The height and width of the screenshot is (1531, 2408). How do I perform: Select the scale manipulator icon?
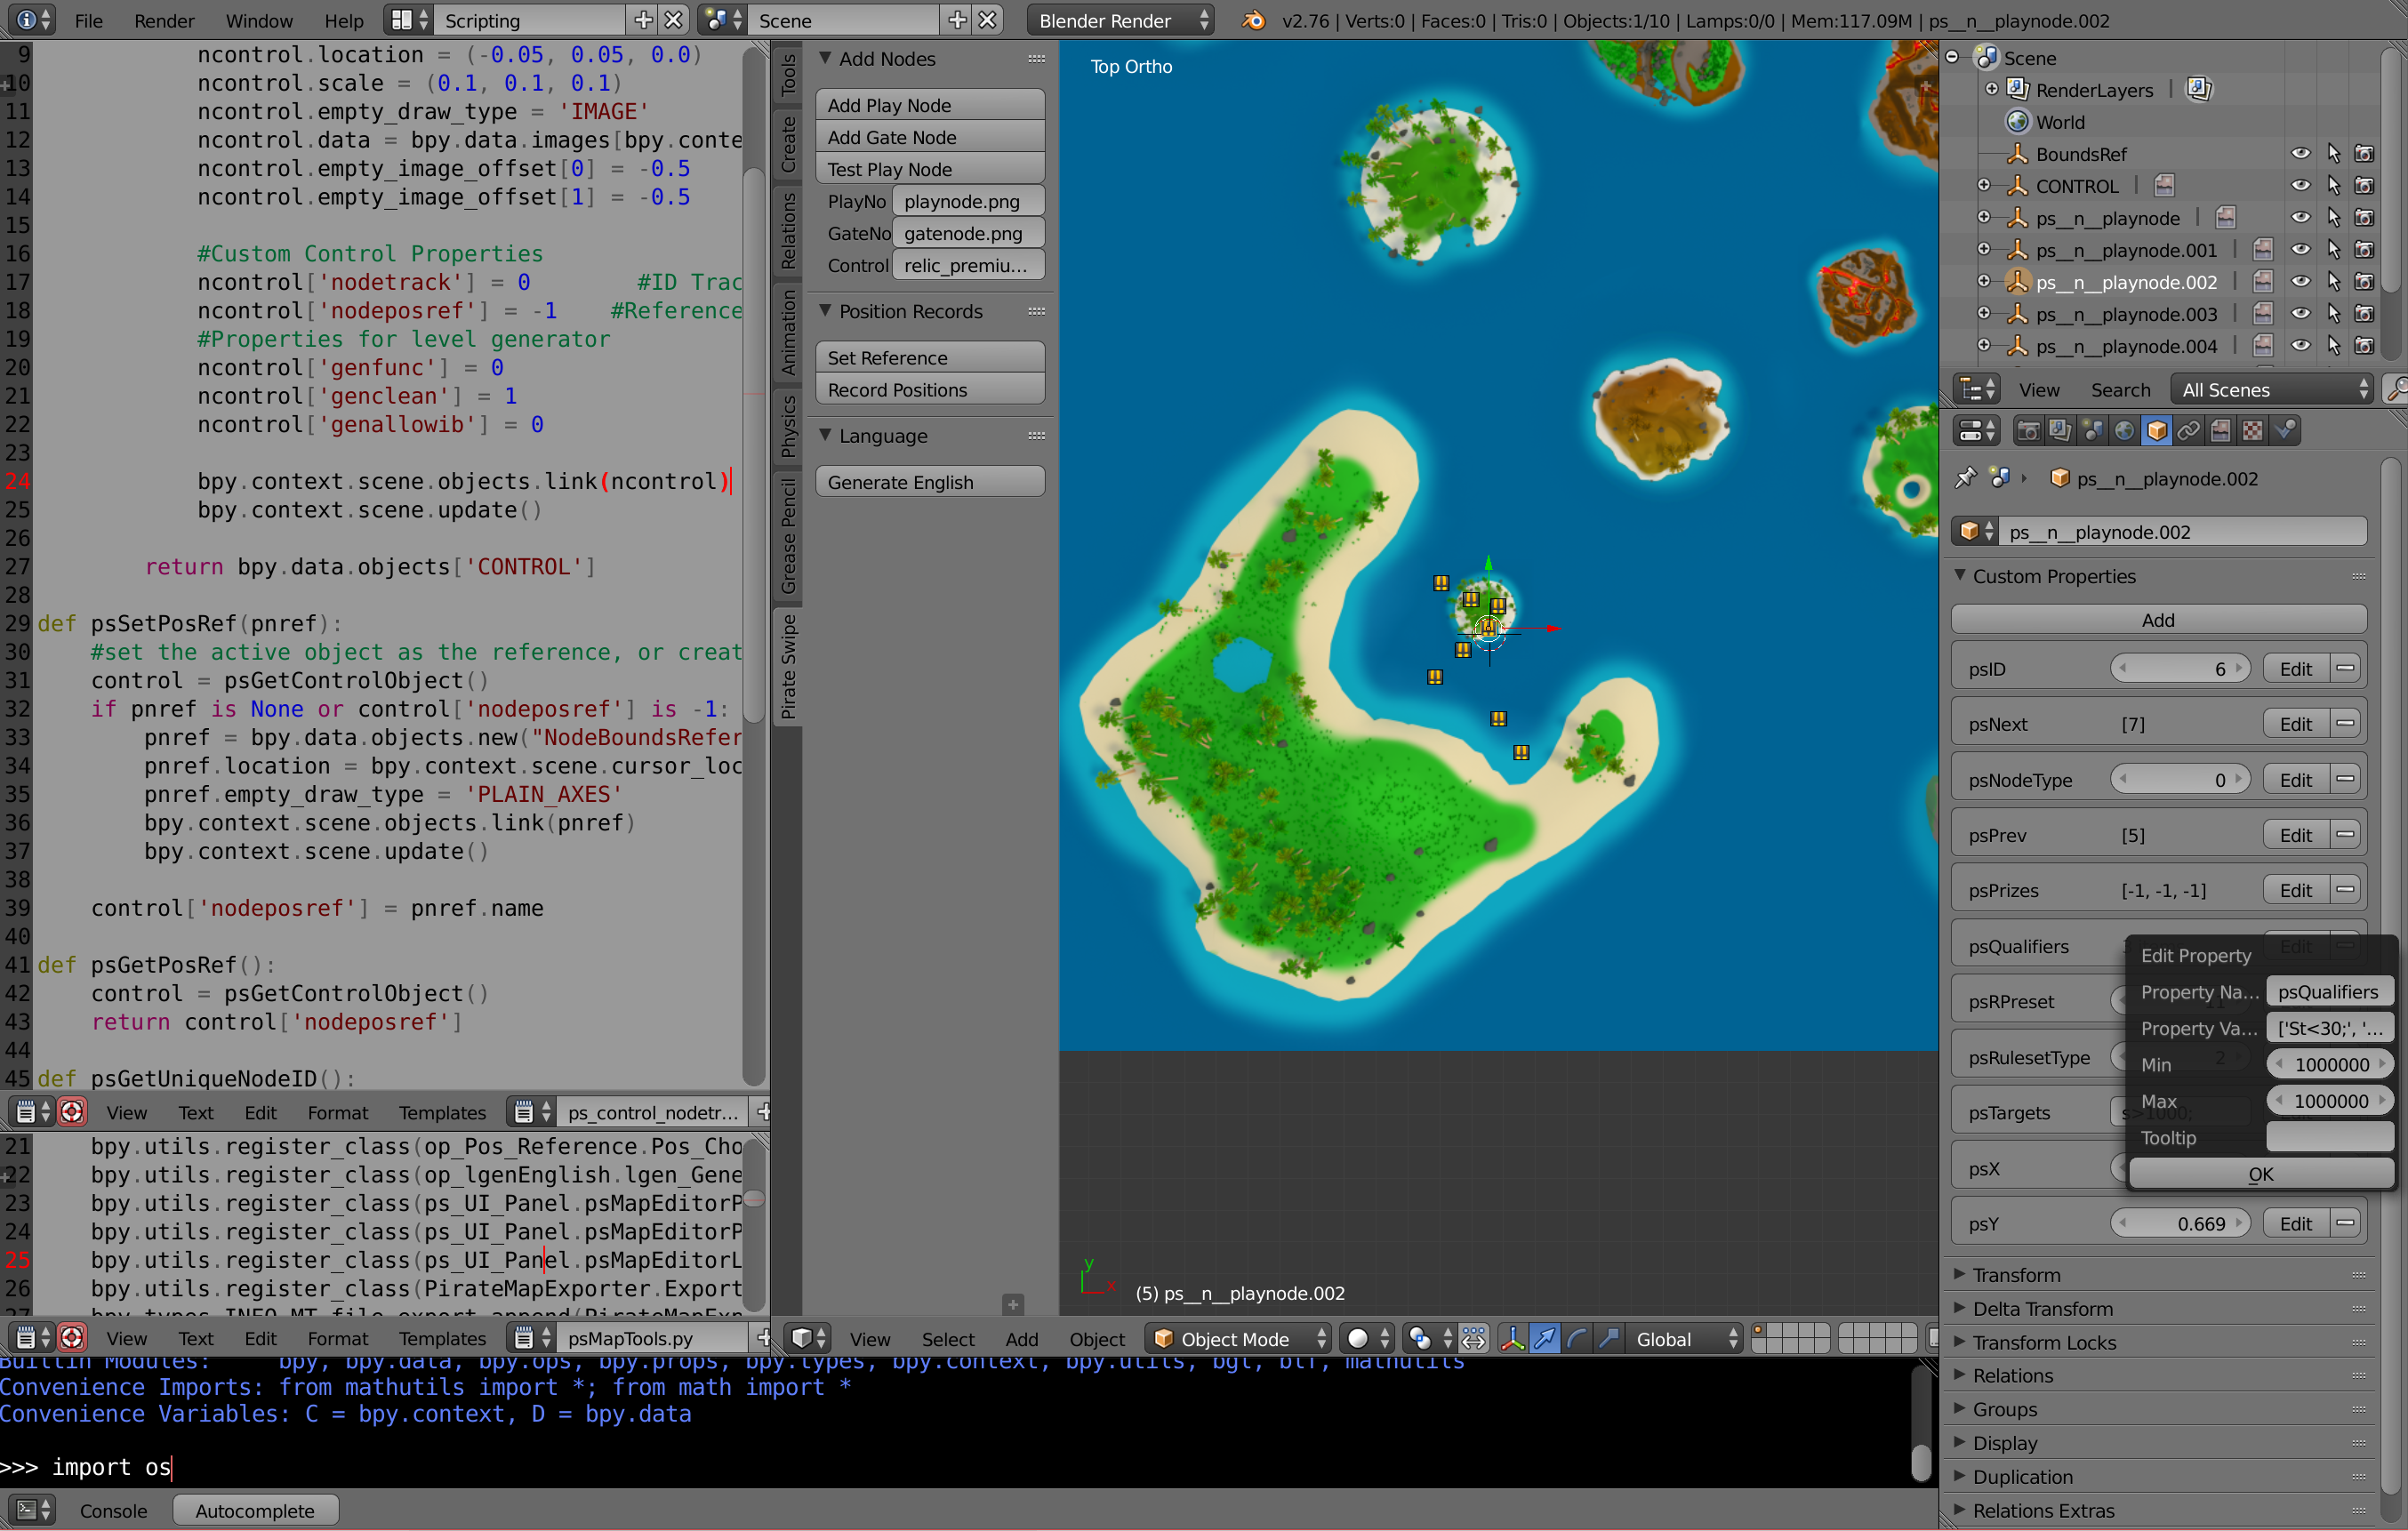pyautogui.click(x=1609, y=1339)
